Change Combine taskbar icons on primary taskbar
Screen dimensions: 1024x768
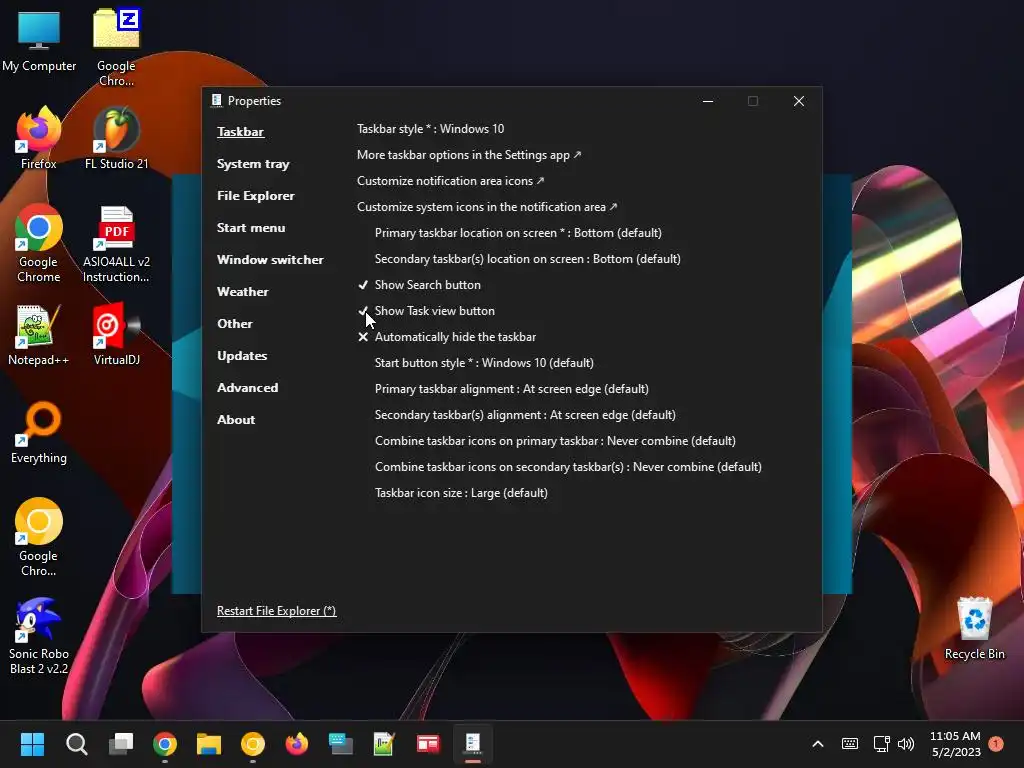pyautogui.click(x=555, y=441)
